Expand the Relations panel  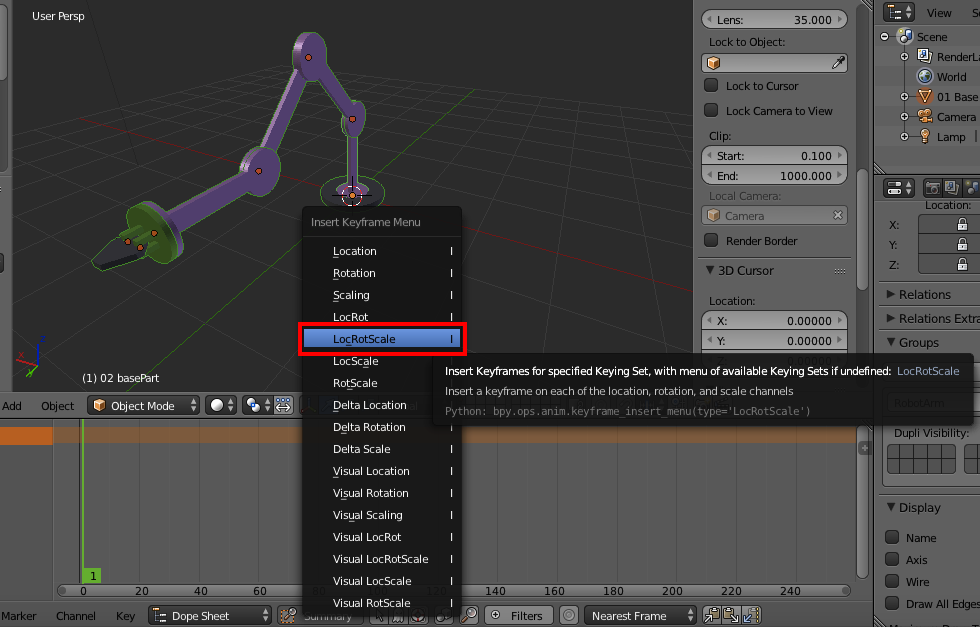click(x=891, y=294)
